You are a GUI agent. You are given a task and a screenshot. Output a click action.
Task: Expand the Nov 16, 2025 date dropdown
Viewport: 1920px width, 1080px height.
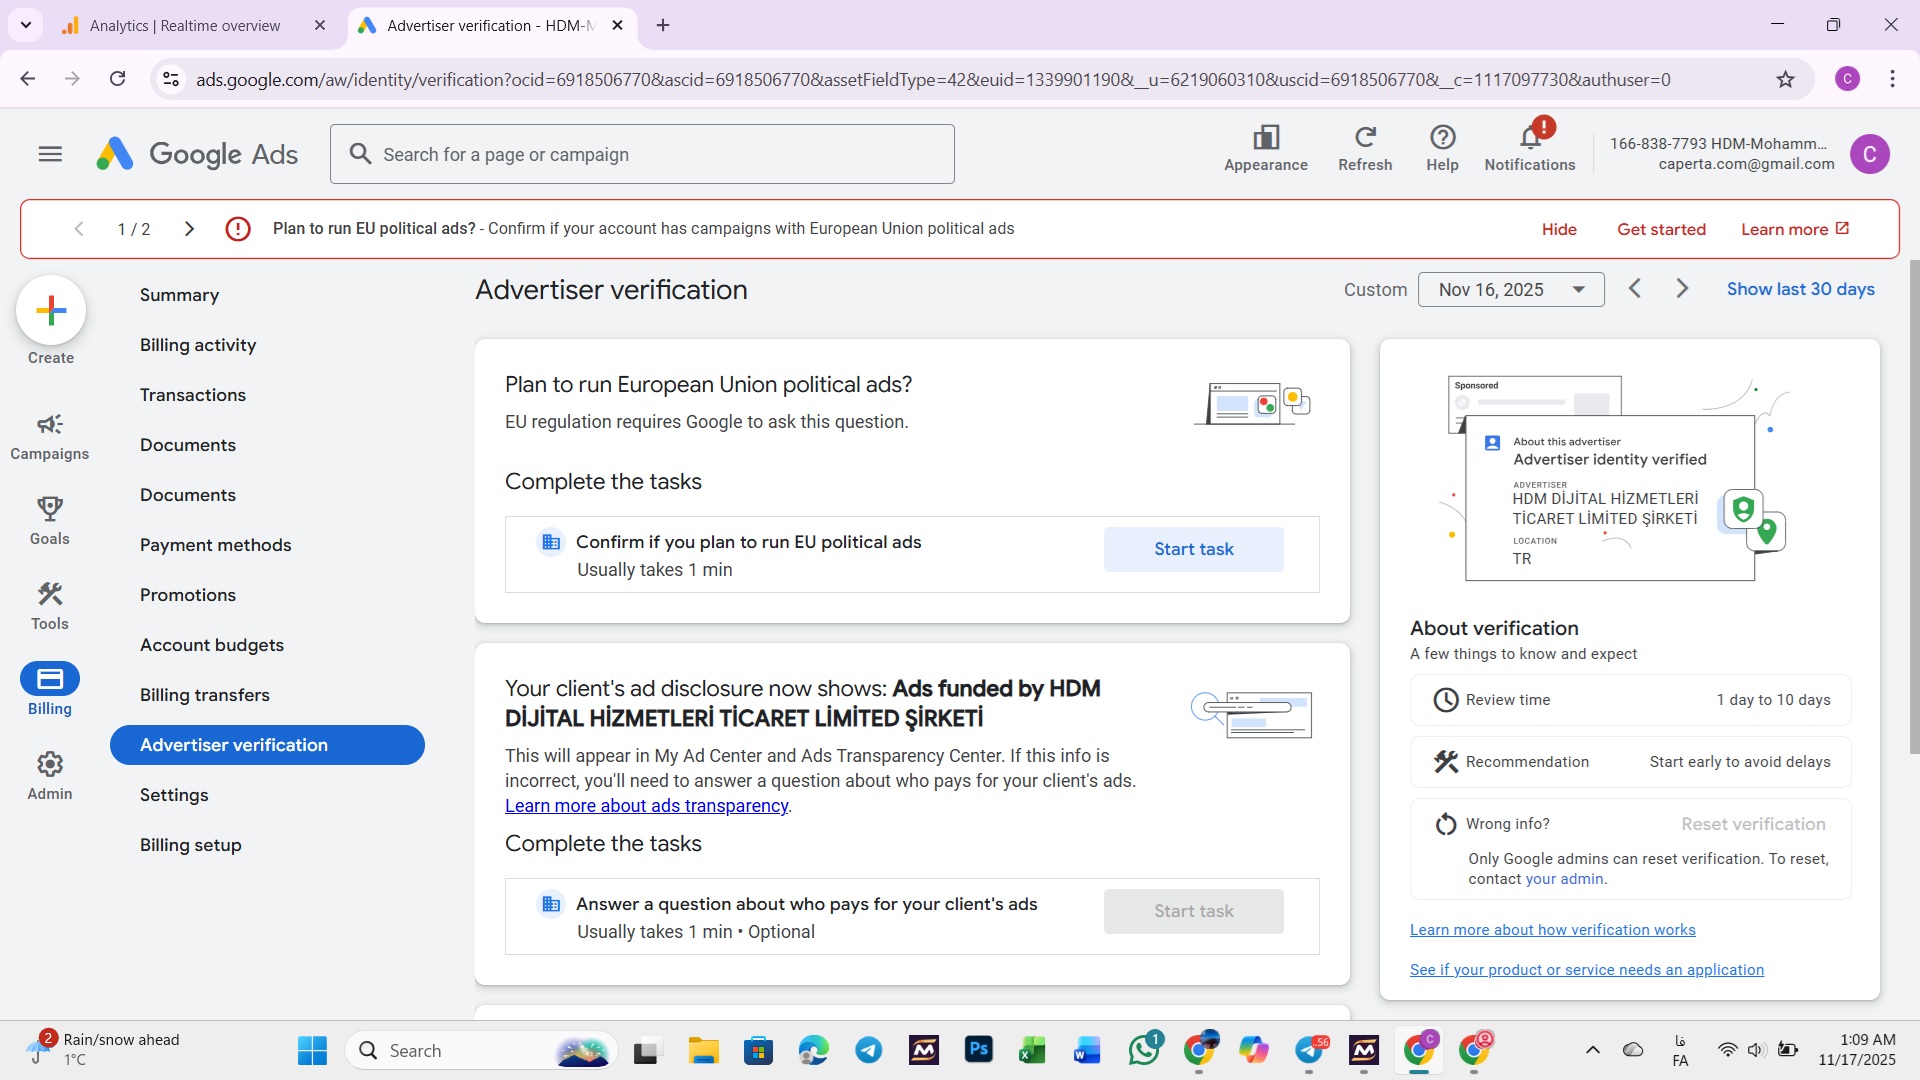(1510, 290)
